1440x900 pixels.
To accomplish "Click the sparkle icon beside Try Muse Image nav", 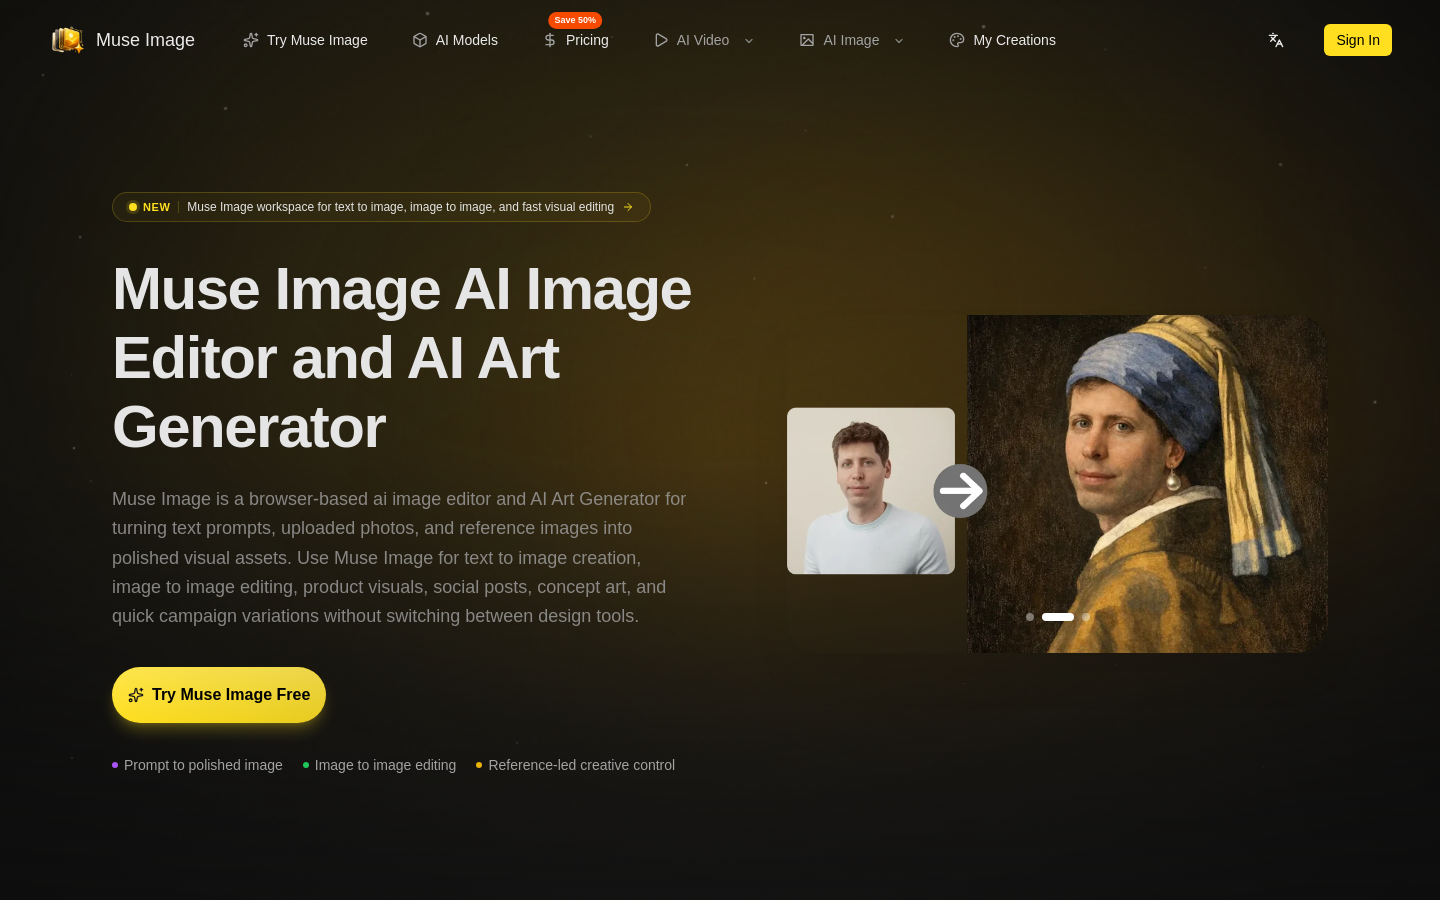I will pos(251,40).
